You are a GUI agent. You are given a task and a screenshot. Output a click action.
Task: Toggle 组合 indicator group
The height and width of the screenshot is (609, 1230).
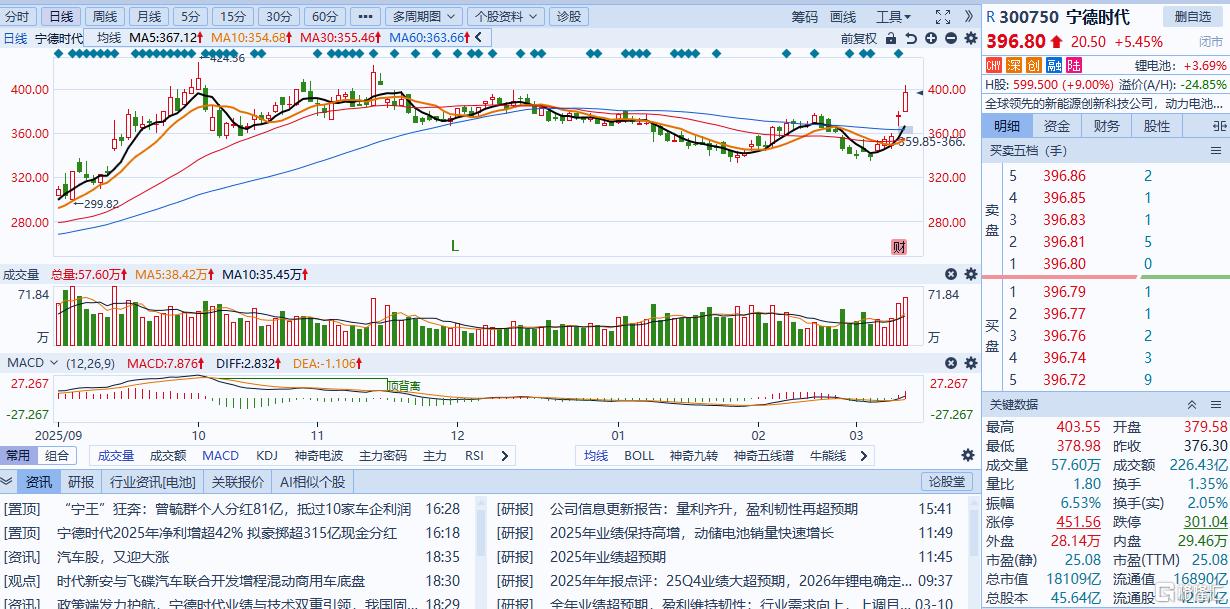pyautogui.click(x=57, y=455)
